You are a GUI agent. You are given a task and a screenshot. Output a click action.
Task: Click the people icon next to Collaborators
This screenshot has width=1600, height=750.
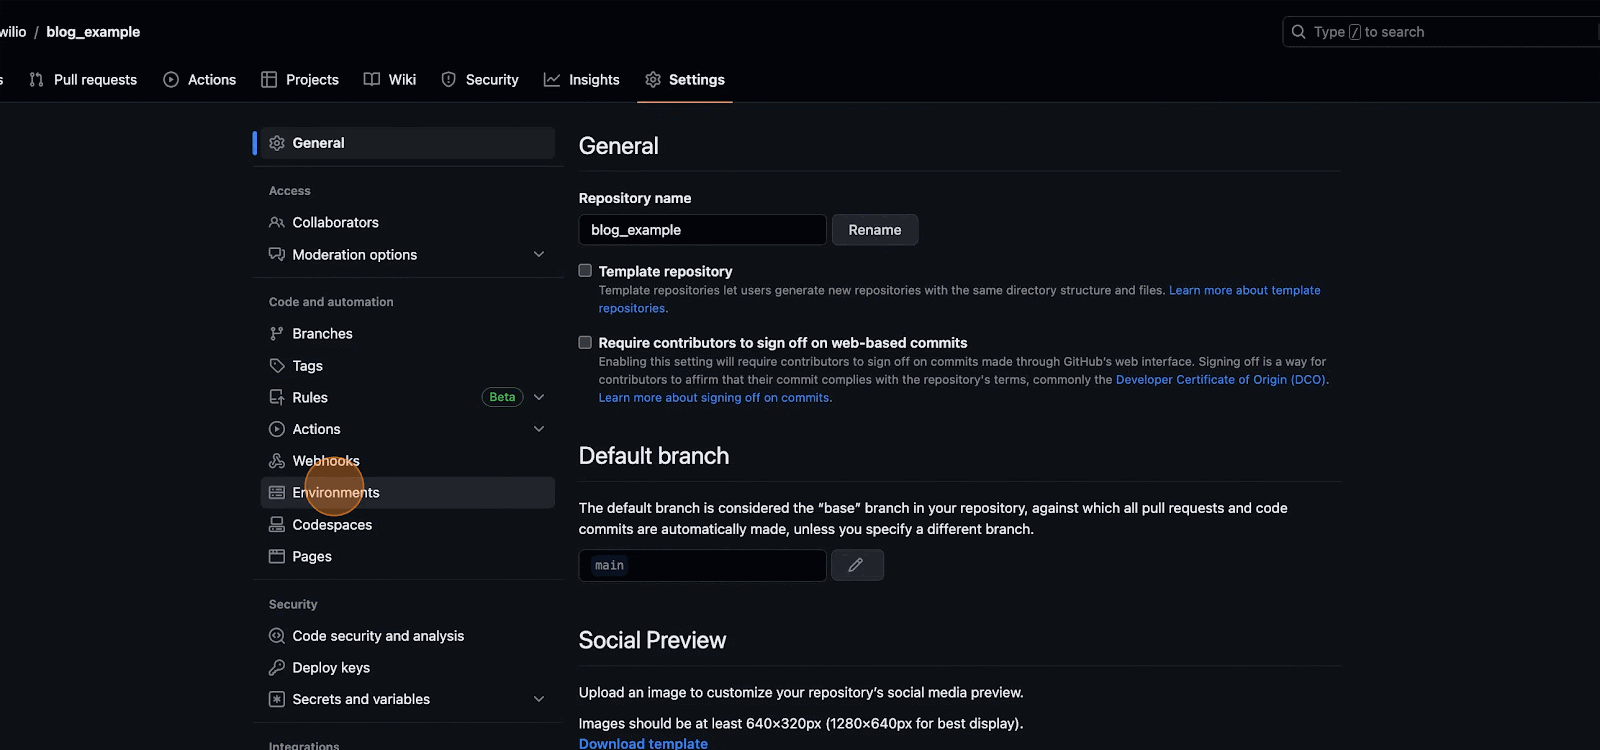pos(277,222)
